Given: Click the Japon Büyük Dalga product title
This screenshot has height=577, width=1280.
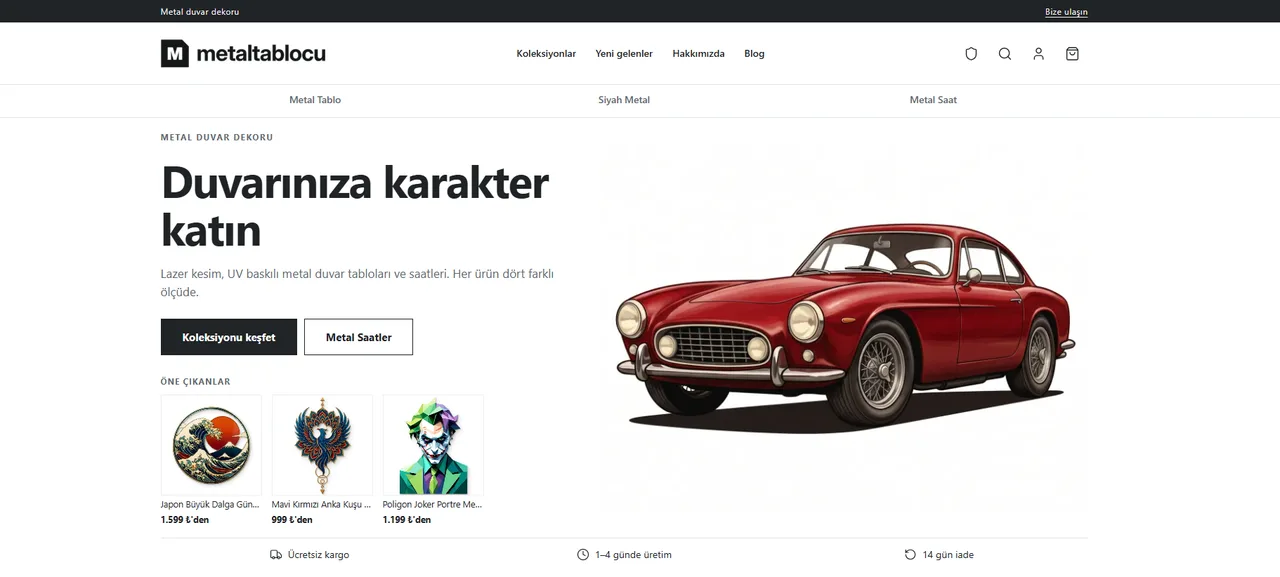Looking at the screenshot, I should pos(210,505).
